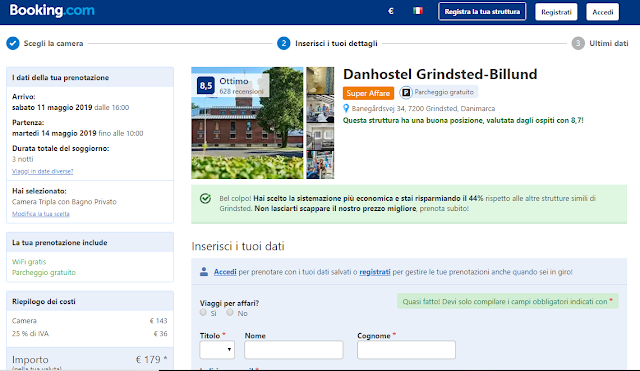Open the Italian flag language selector
The width and height of the screenshot is (640, 371).
click(418, 11)
